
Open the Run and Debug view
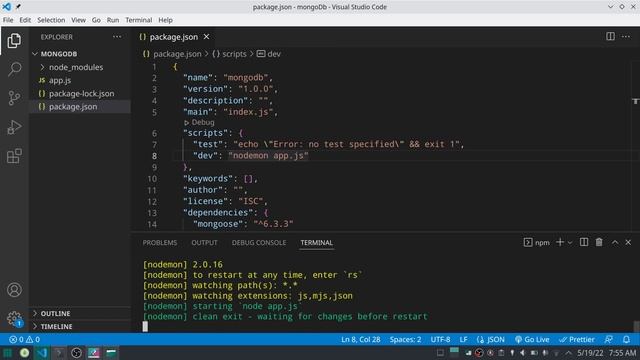(x=14, y=127)
